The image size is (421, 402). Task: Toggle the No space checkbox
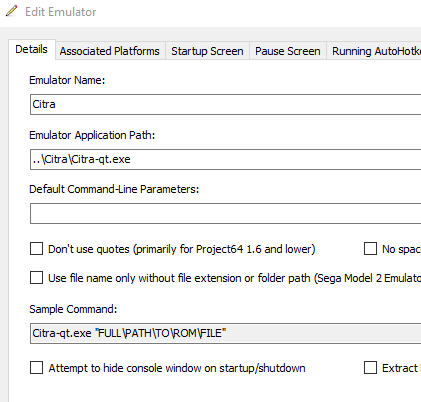point(370,249)
